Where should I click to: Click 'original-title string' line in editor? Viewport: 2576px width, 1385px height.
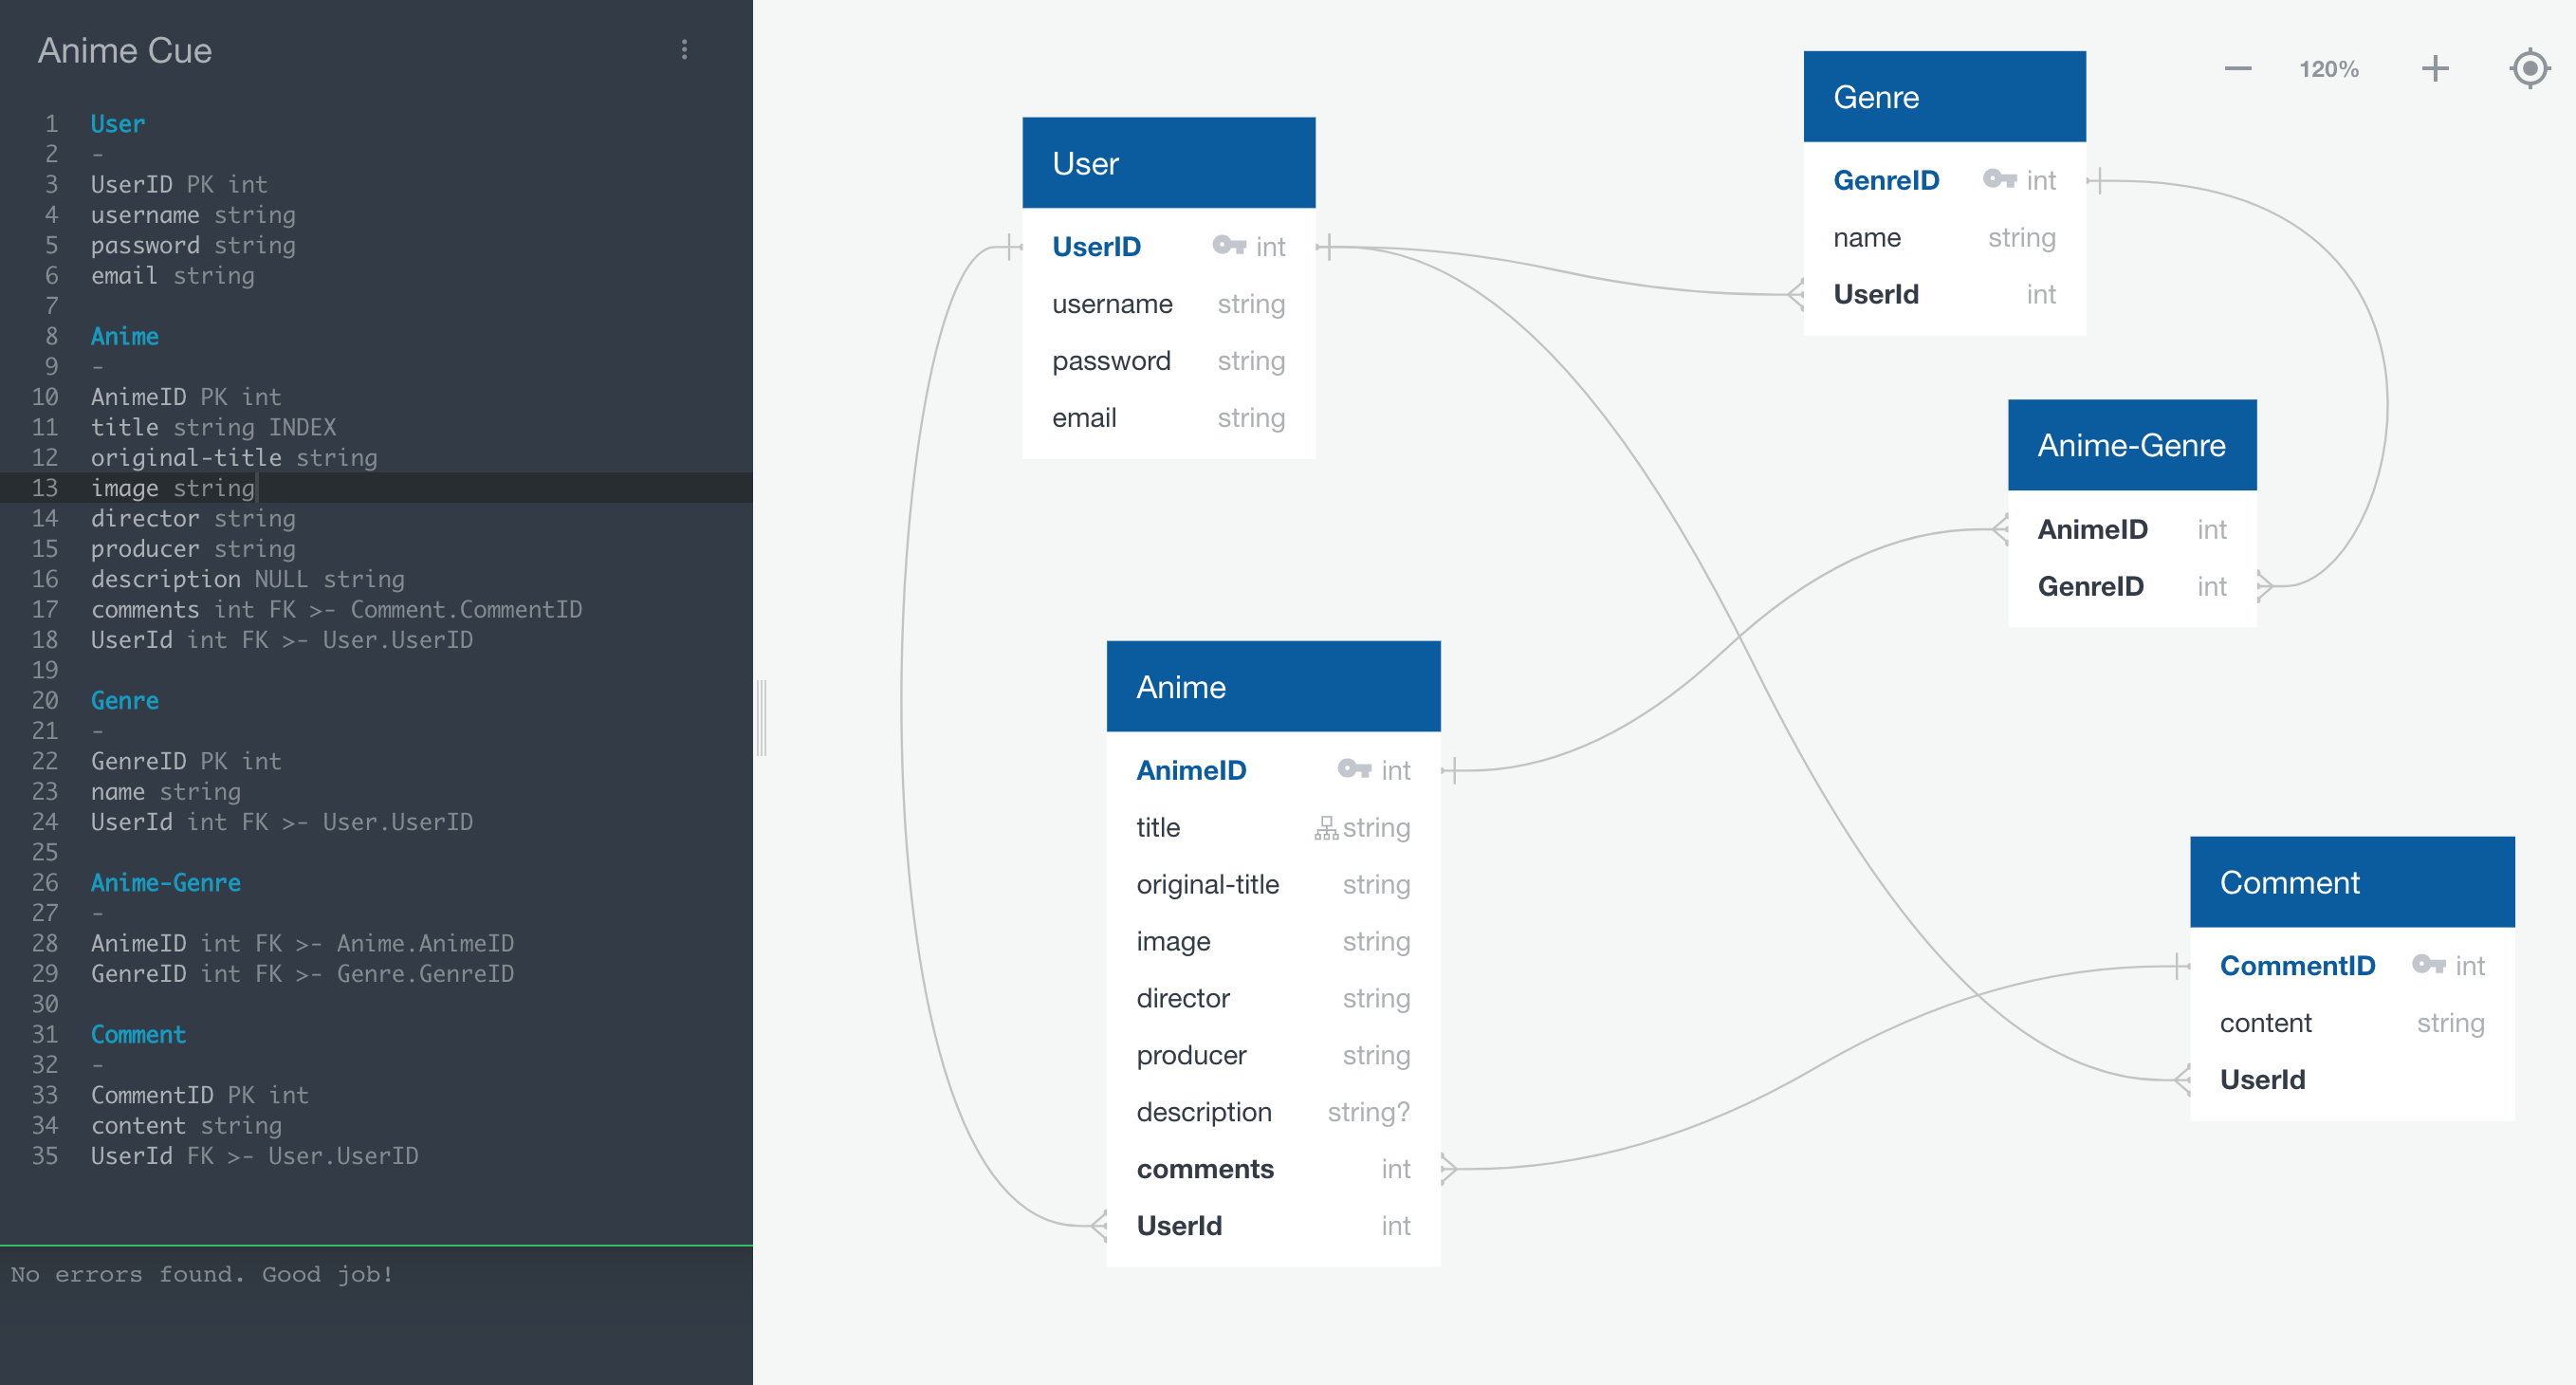pyautogui.click(x=234, y=457)
